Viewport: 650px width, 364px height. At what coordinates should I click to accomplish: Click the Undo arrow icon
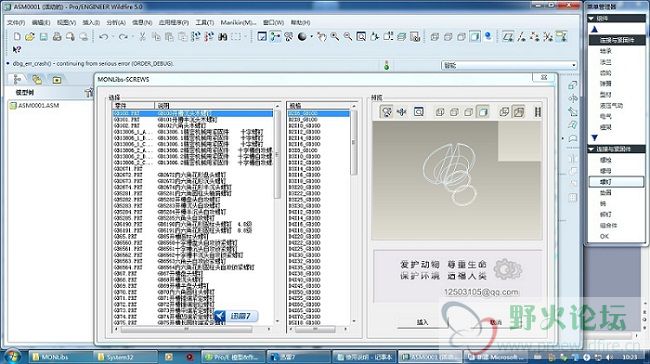coord(104,37)
